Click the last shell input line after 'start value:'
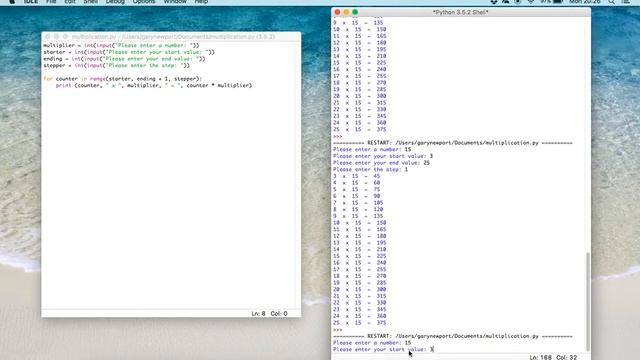 tap(383, 349)
